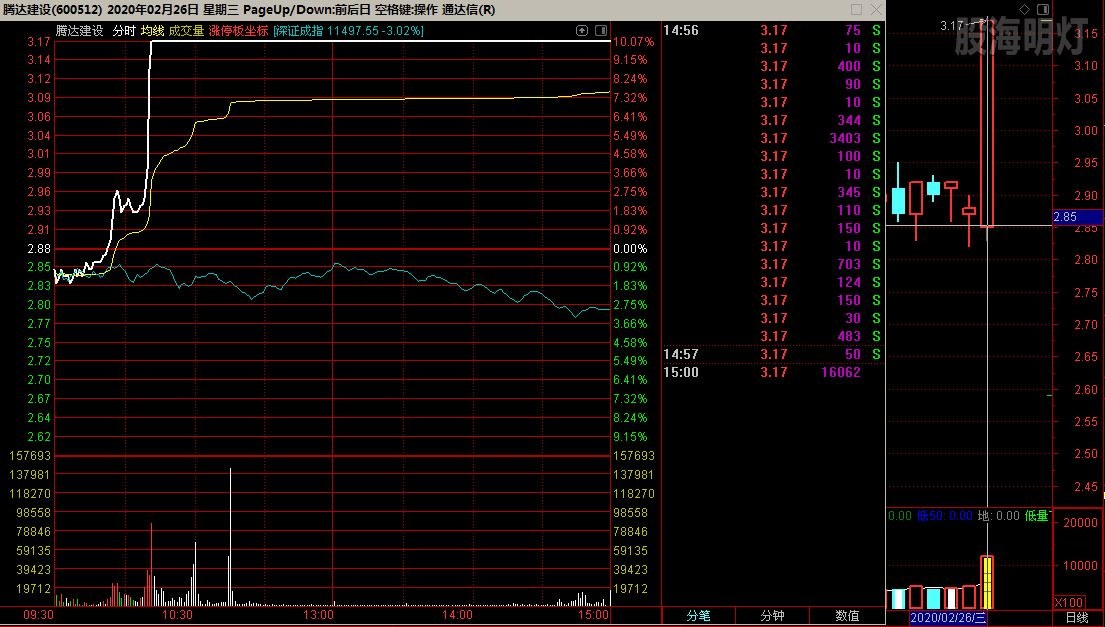Toggle the side panel icon in the intraday chart header
This screenshot has height=627, width=1105.
(x=601, y=30)
